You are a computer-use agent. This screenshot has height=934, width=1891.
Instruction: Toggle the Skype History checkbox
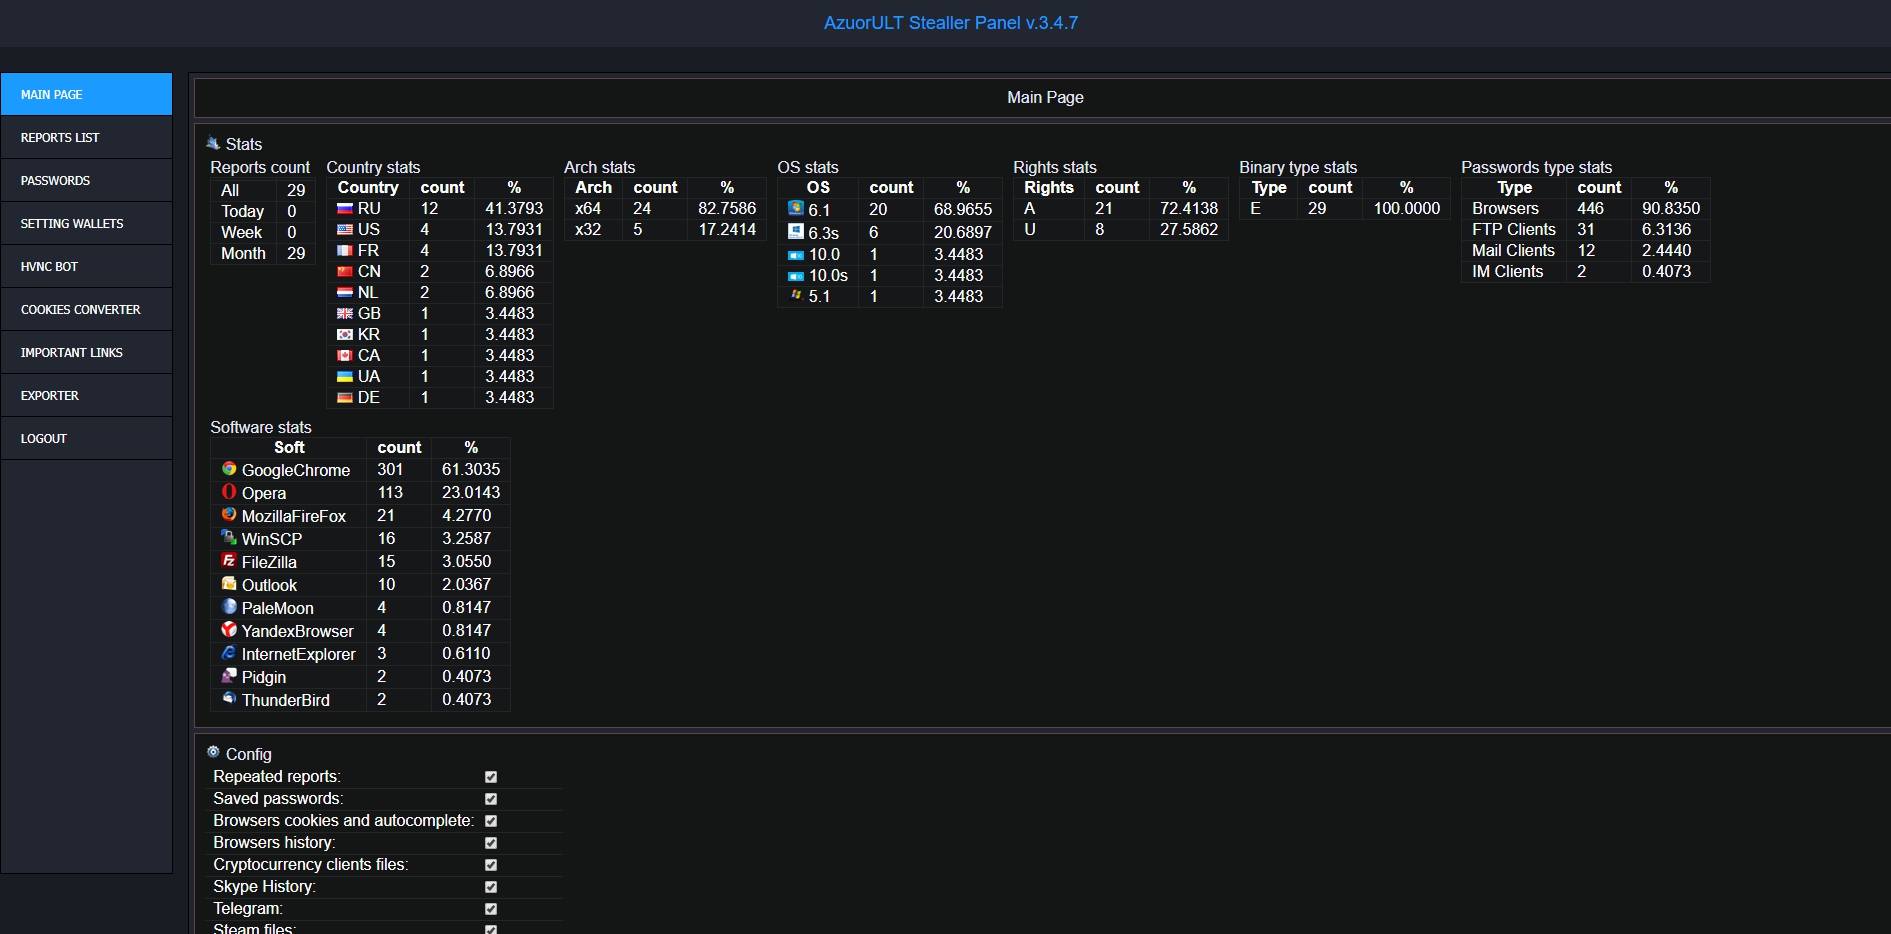[x=491, y=887]
